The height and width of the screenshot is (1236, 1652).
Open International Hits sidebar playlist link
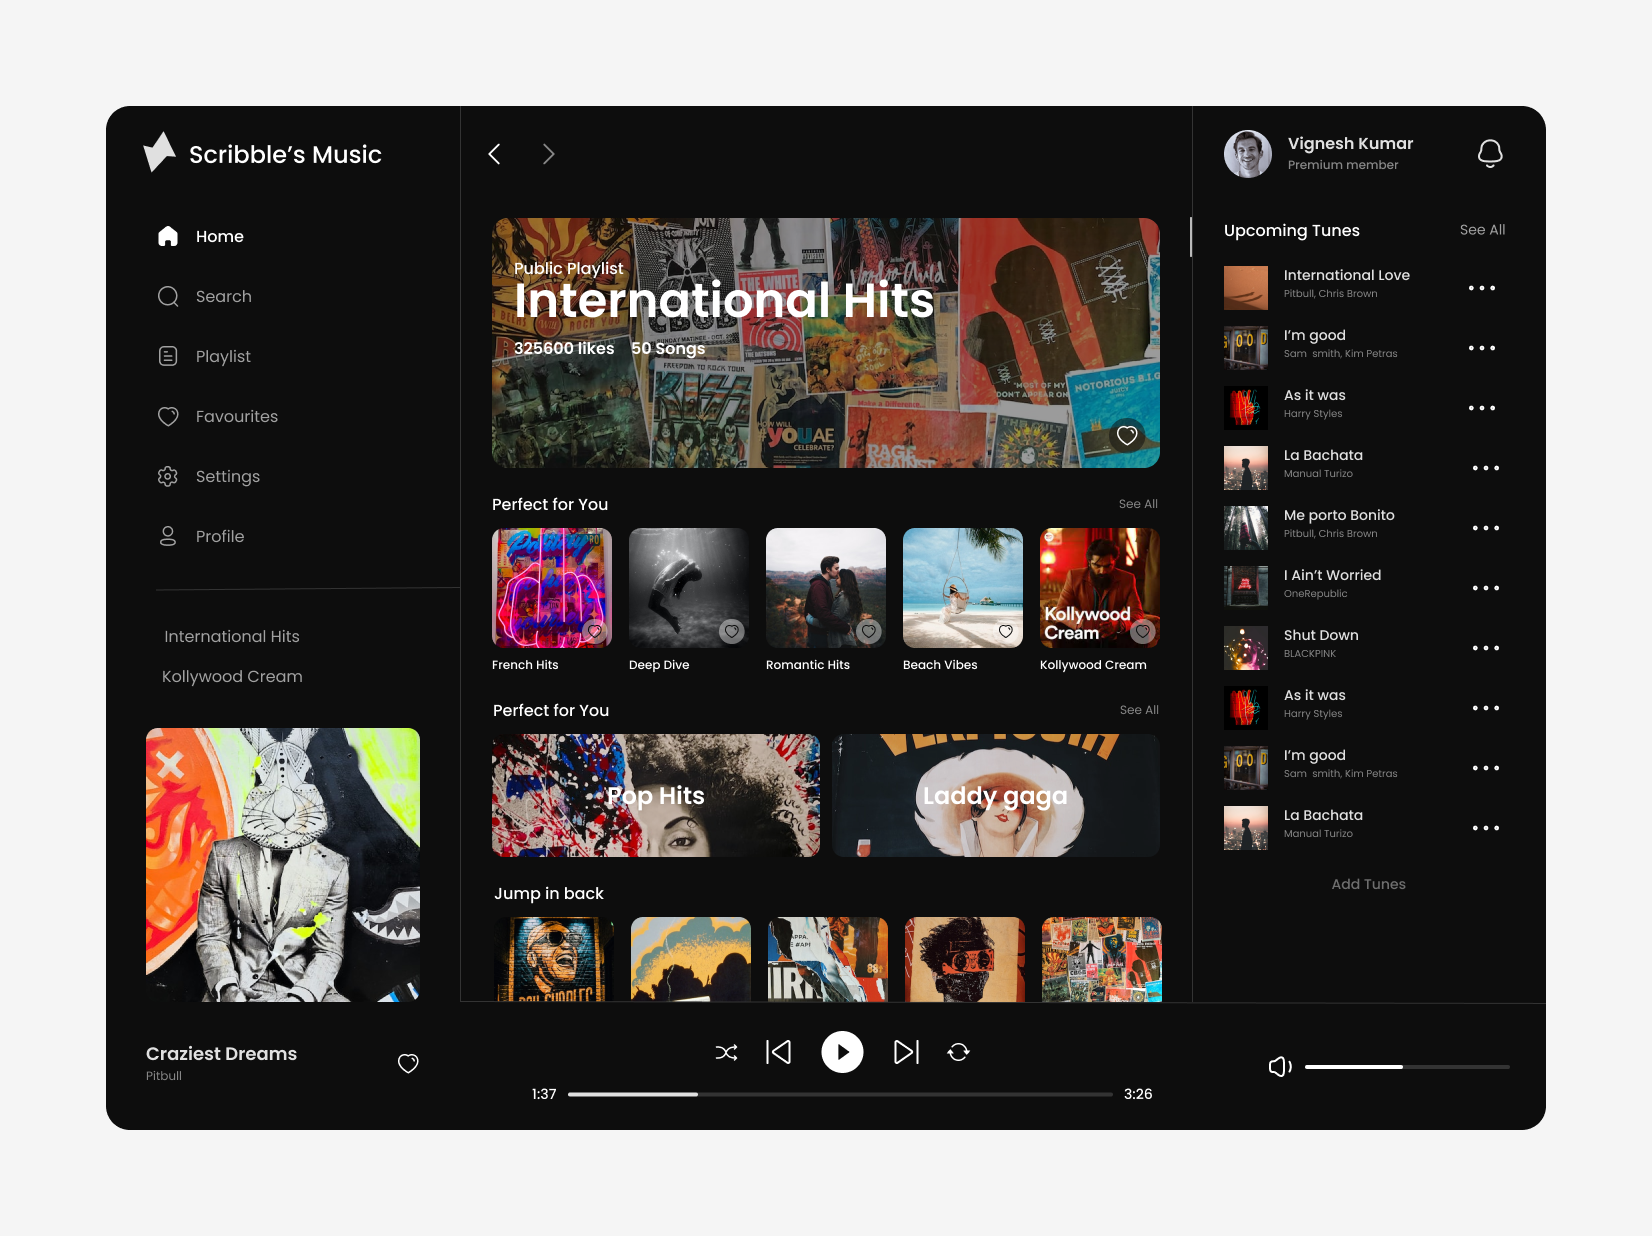click(x=232, y=636)
